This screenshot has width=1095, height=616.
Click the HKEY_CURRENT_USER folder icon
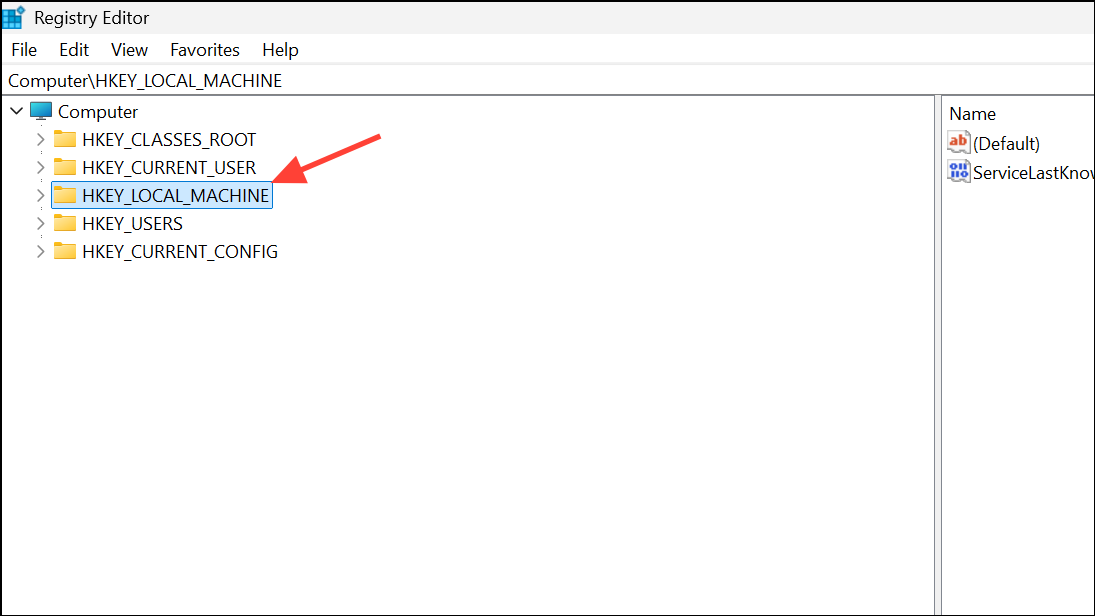tap(65, 167)
